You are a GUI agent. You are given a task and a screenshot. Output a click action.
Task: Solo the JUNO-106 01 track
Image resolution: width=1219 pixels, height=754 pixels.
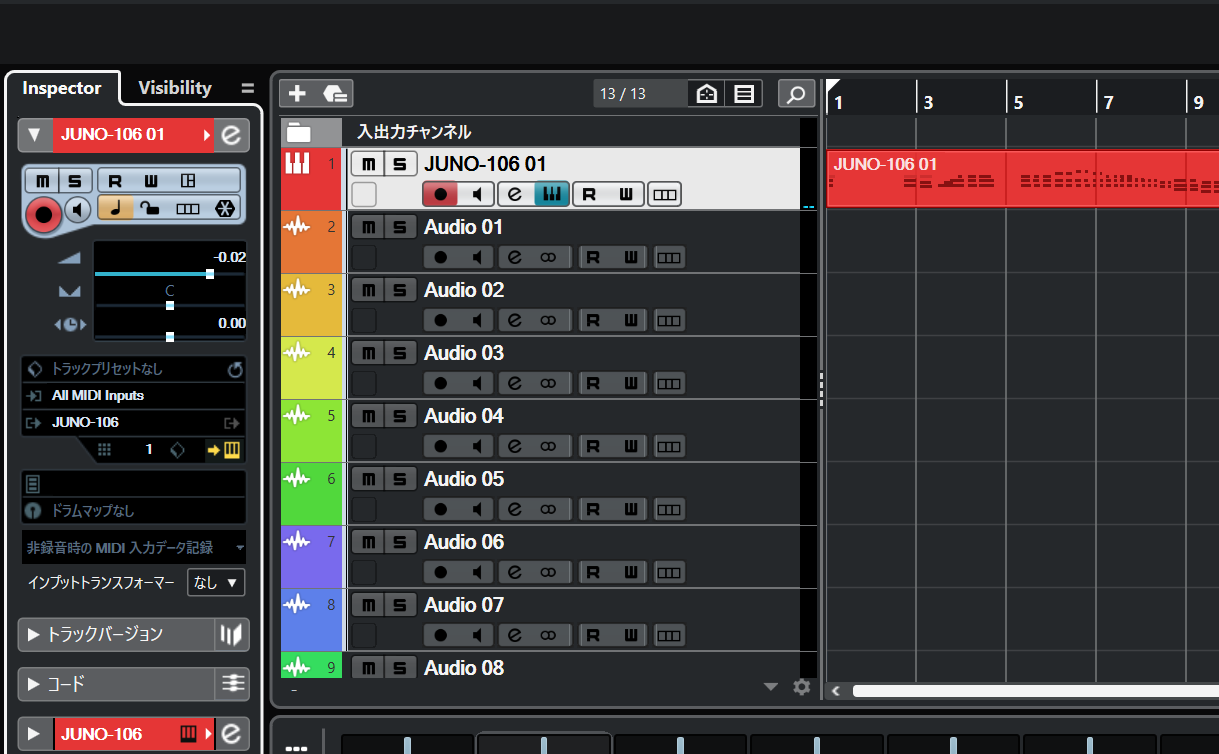click(x=400, y=164)
